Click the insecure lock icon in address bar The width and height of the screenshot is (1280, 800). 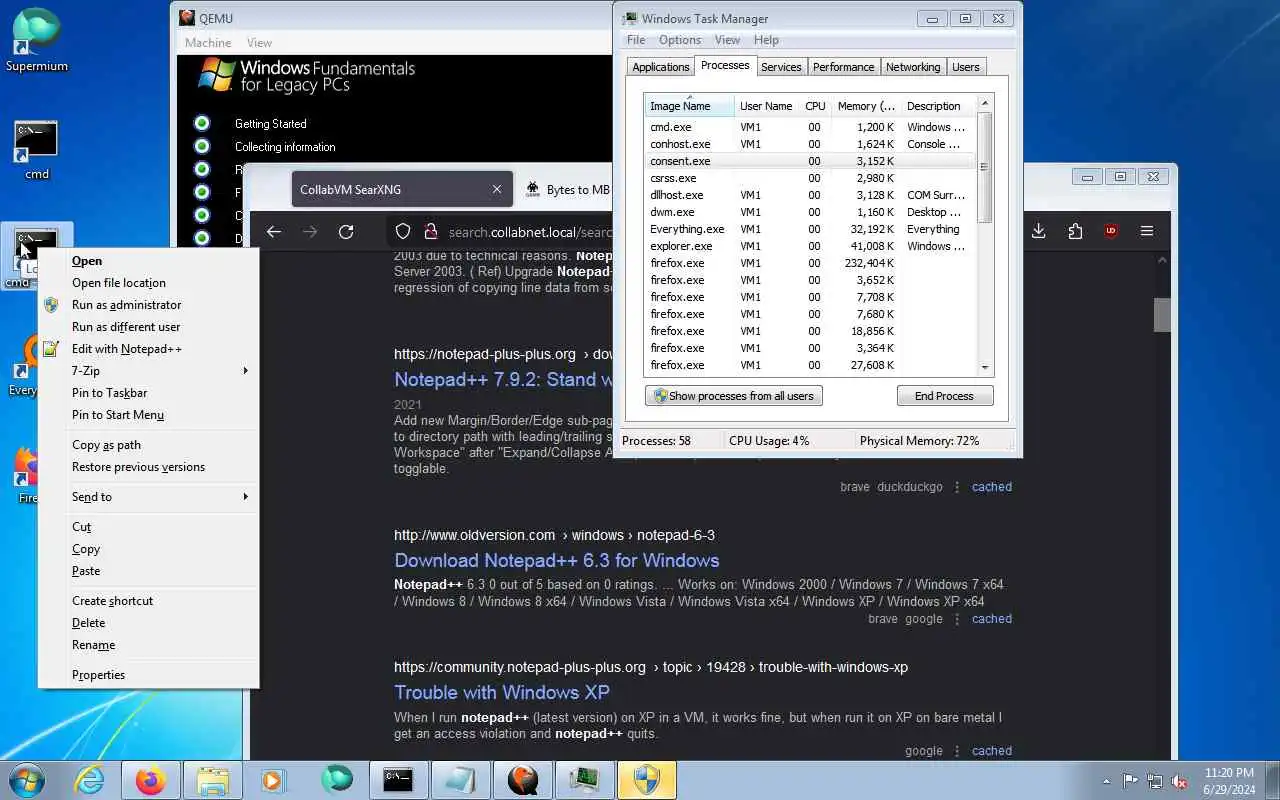pyautogui.click(x=431, y=232)
